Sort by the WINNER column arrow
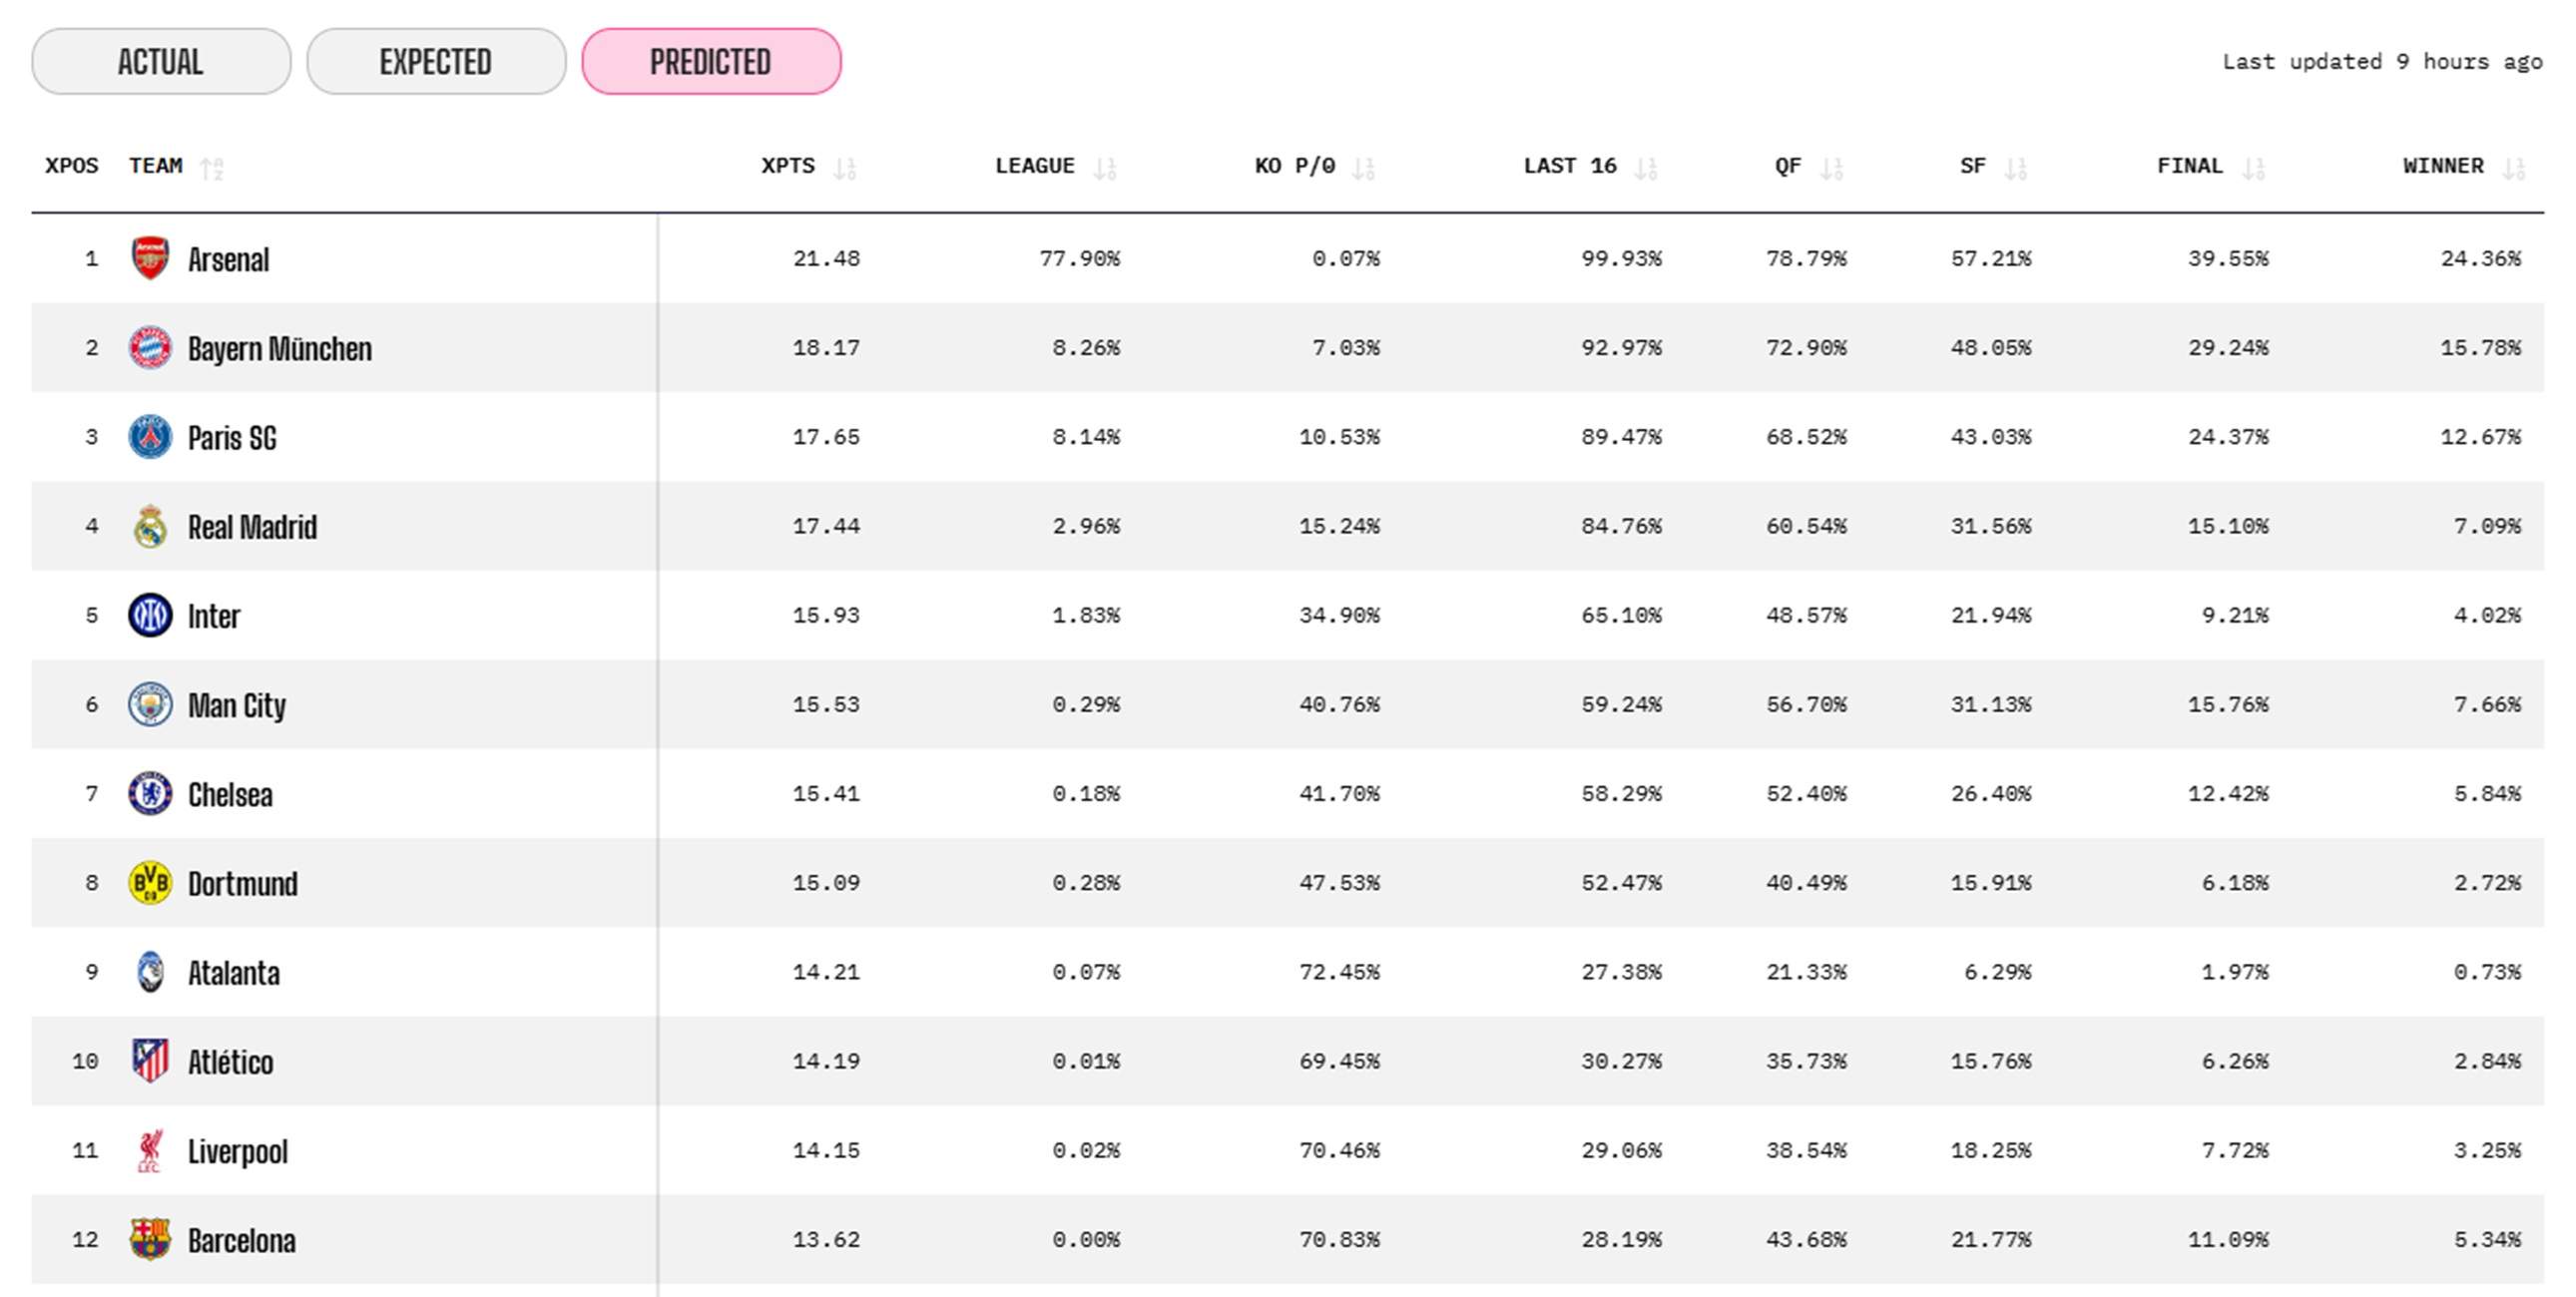This screenshot has height=1297, width=2576. coord(2514,168)
